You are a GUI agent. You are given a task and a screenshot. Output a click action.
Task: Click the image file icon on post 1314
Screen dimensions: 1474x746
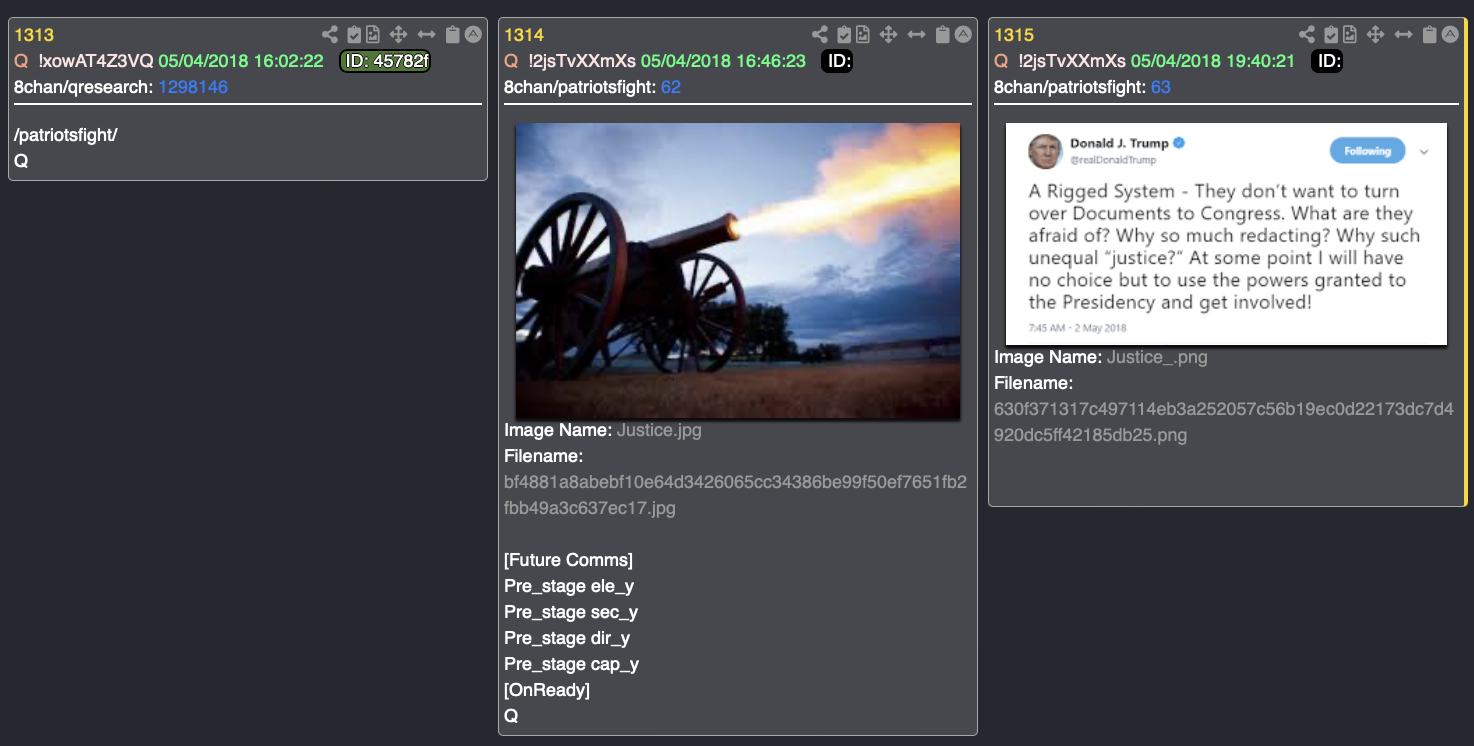pyautogui.click(x=863, y=35)
